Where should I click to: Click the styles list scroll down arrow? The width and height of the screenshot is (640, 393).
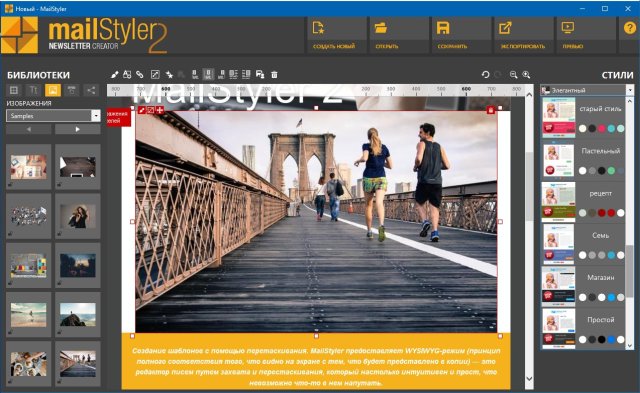click(x=630, y=345)
